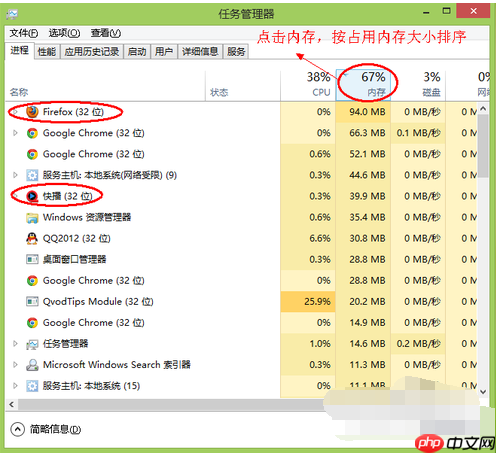Sort by the 磁盘 column header
The width and height of the screenshot is (496, 453).
[418, 85]
